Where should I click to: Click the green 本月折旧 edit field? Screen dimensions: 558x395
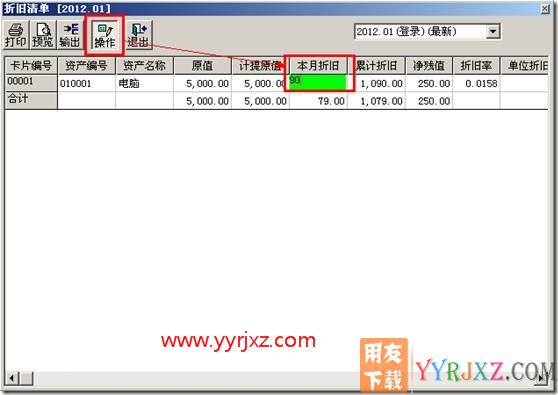point(318,82)
